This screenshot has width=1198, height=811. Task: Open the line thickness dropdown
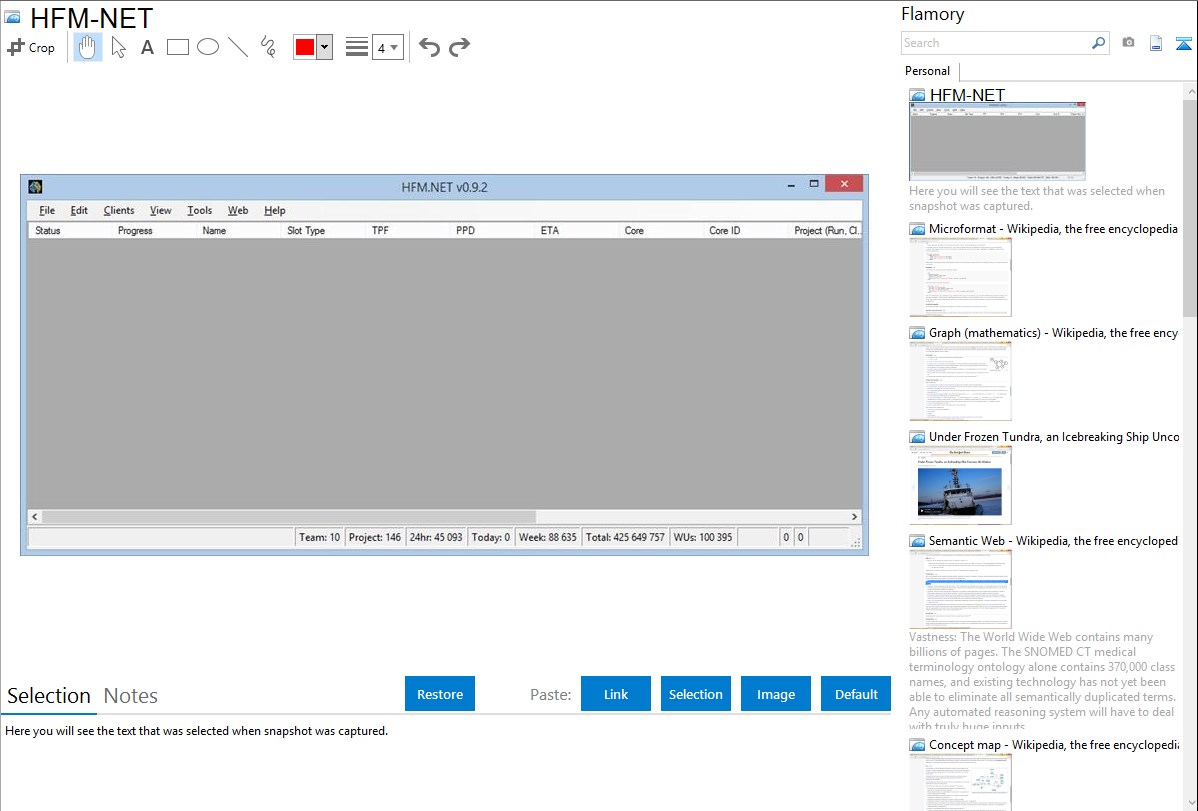387,47
